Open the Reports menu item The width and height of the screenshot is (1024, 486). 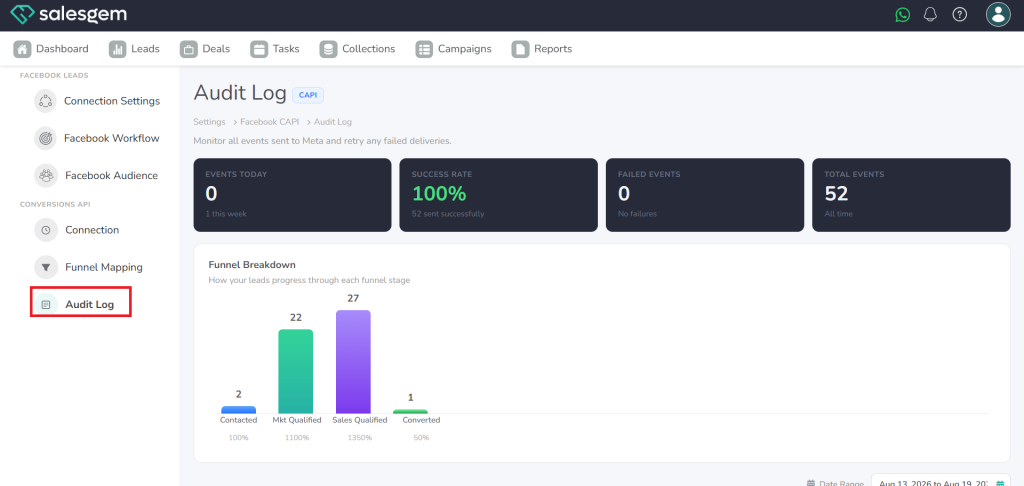542,49
